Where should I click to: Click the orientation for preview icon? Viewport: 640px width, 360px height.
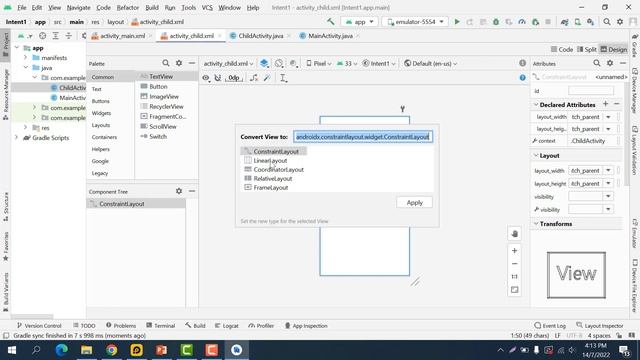point(279,63)
